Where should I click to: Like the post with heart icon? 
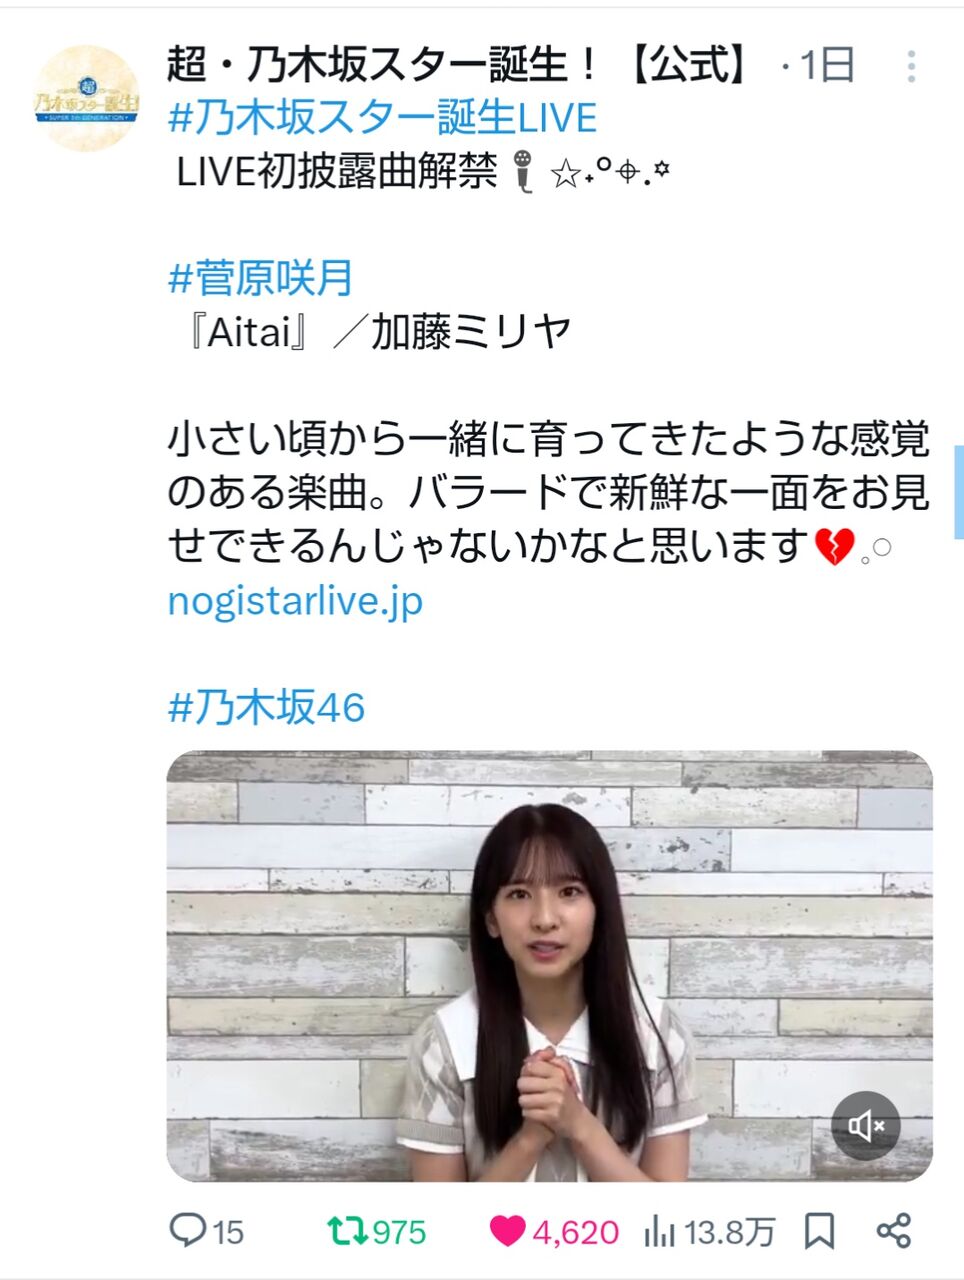(507, 1231)
